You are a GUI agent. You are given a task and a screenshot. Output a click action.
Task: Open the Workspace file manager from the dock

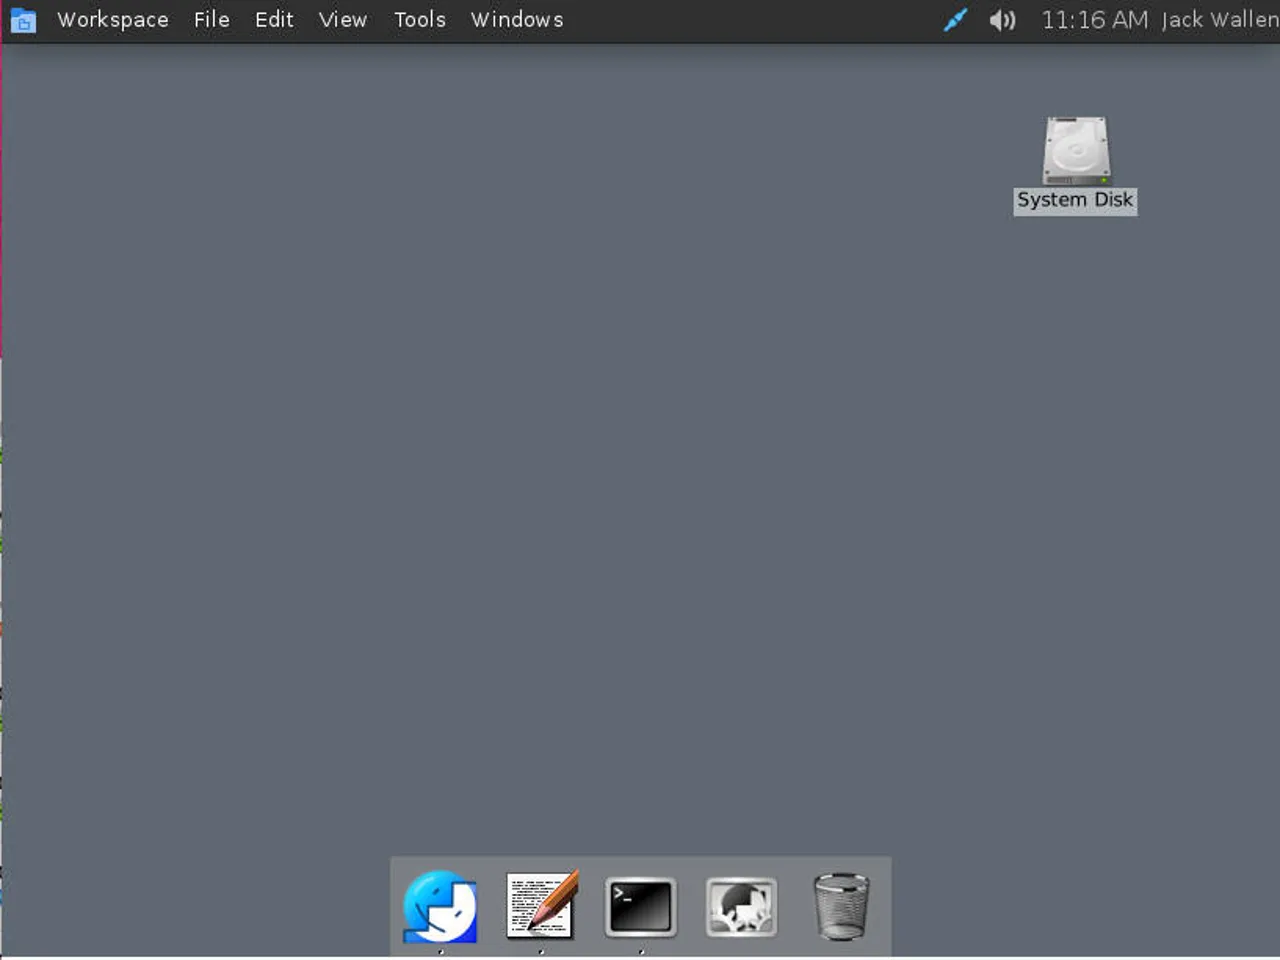(440, 905)
